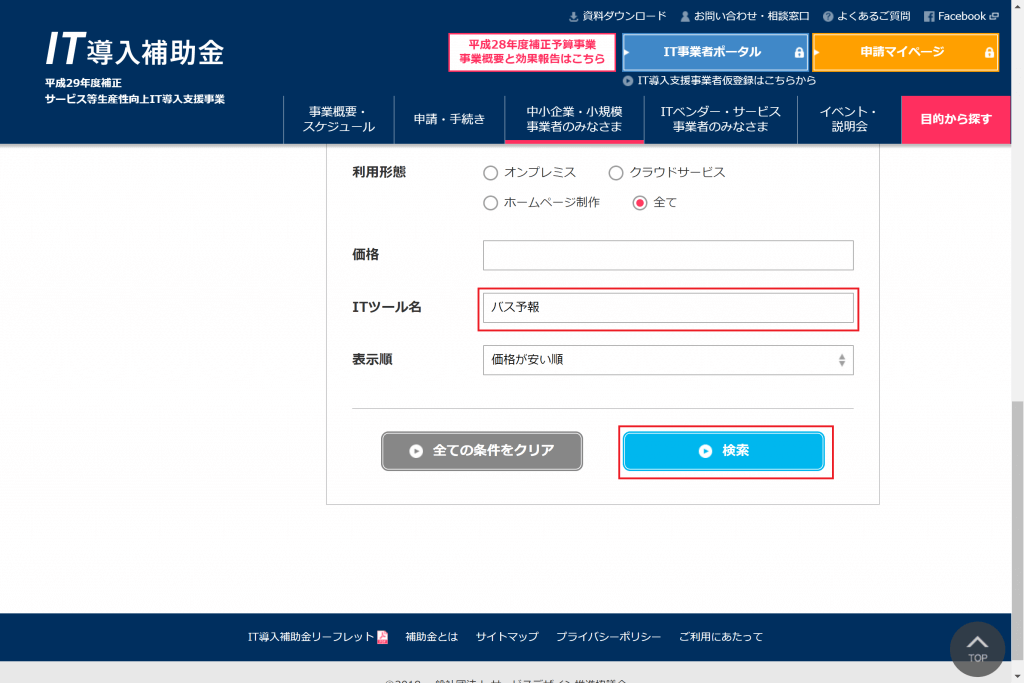
Task: Open the ITベンダー・サービス事業者のみなさま menu
Action: pyautogui.click(x=721, y=119)
